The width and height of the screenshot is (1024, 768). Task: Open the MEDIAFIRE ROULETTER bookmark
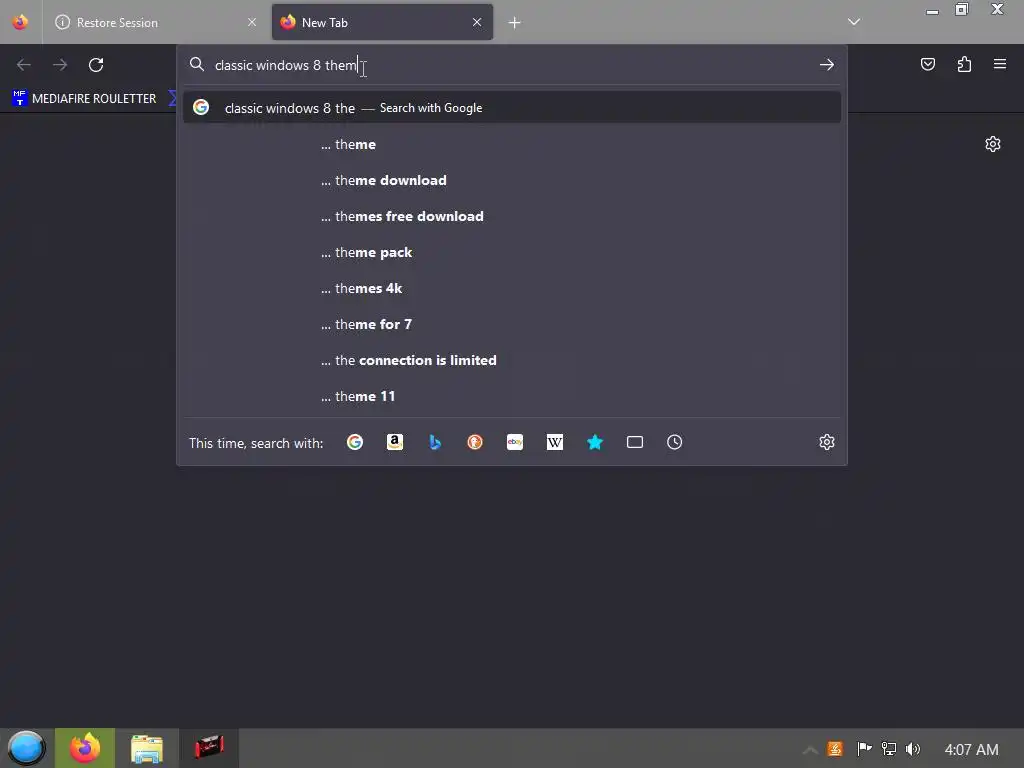point(84,99)
